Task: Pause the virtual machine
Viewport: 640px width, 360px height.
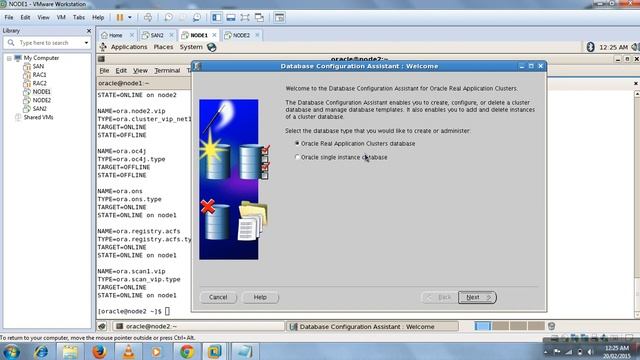Action: coord(120,18)
